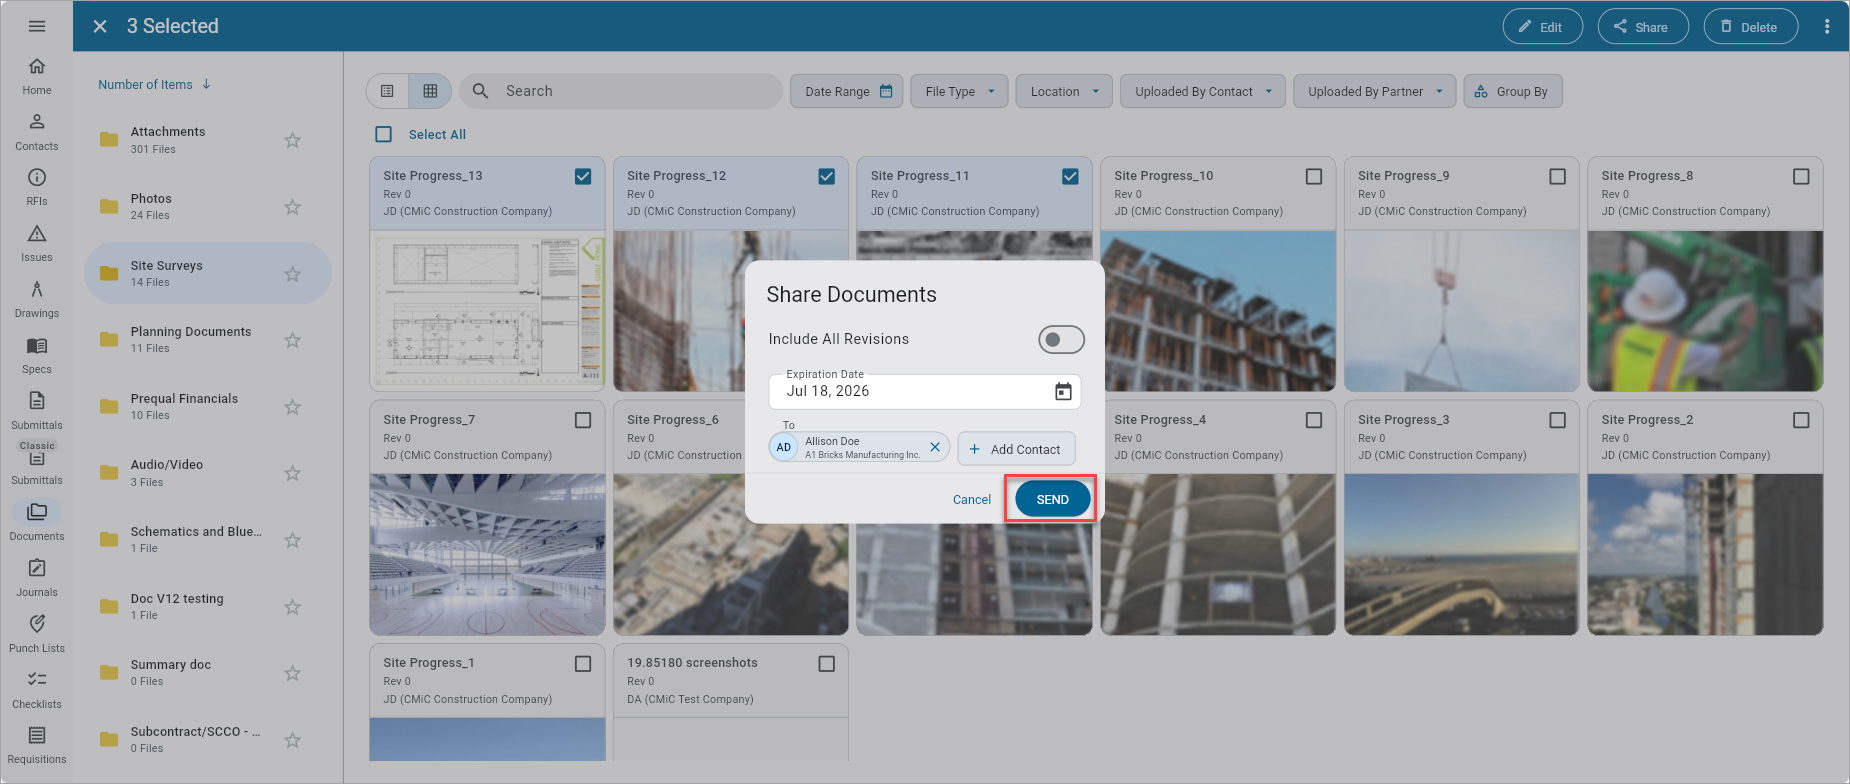
Task: Open Specs from the sidebar
Action: tap(37, 355)
